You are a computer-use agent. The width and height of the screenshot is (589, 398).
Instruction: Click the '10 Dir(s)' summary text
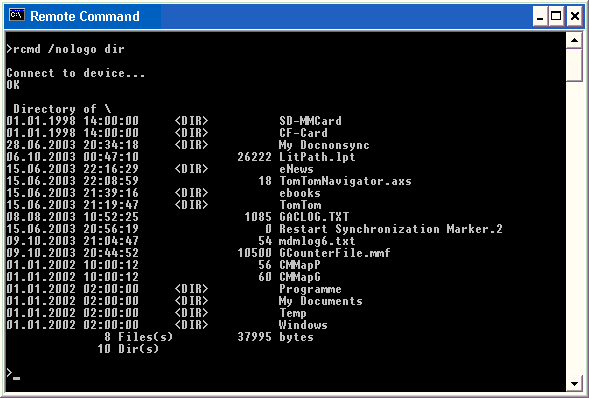tap(128, 349)
